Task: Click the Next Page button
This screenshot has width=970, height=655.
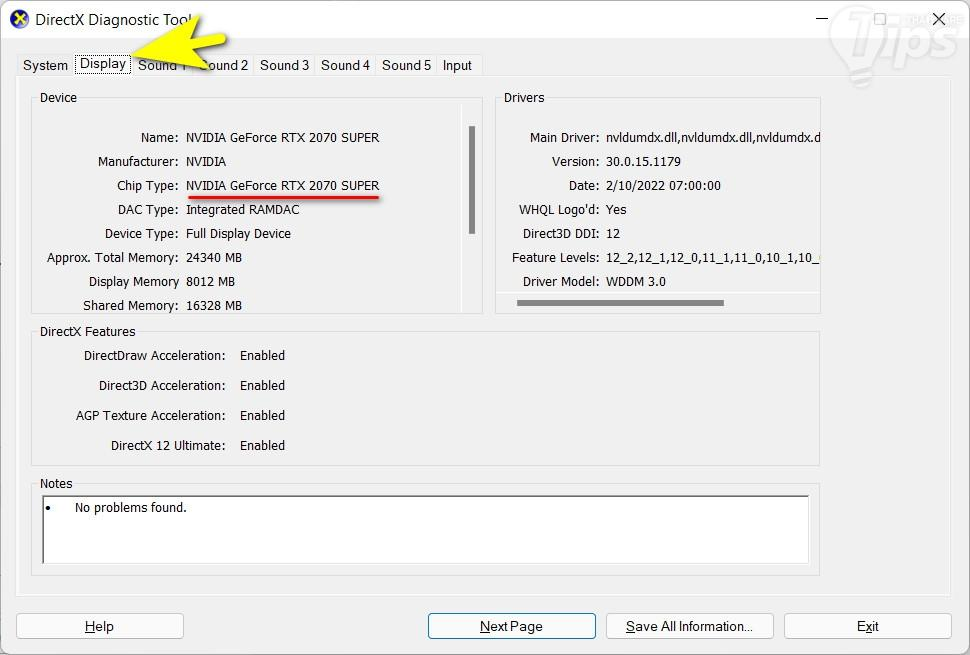Action: (512, 626)
